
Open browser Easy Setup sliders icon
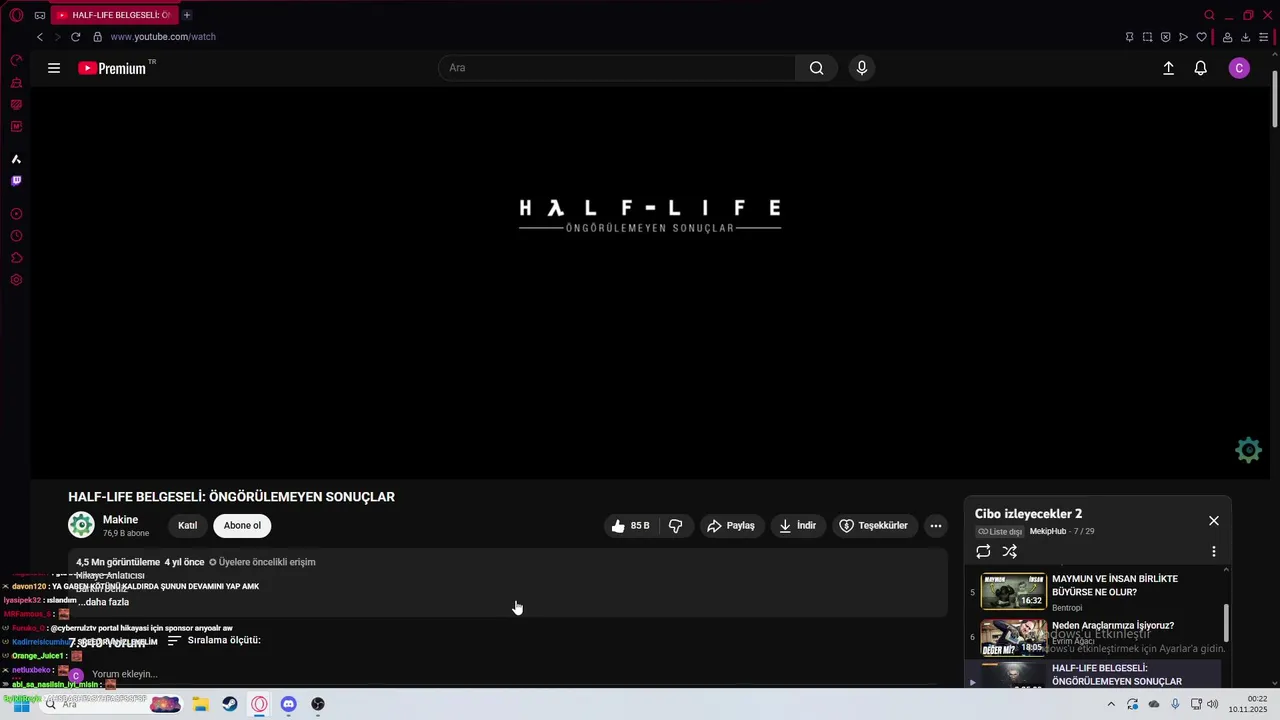(x=1263, y=37)
